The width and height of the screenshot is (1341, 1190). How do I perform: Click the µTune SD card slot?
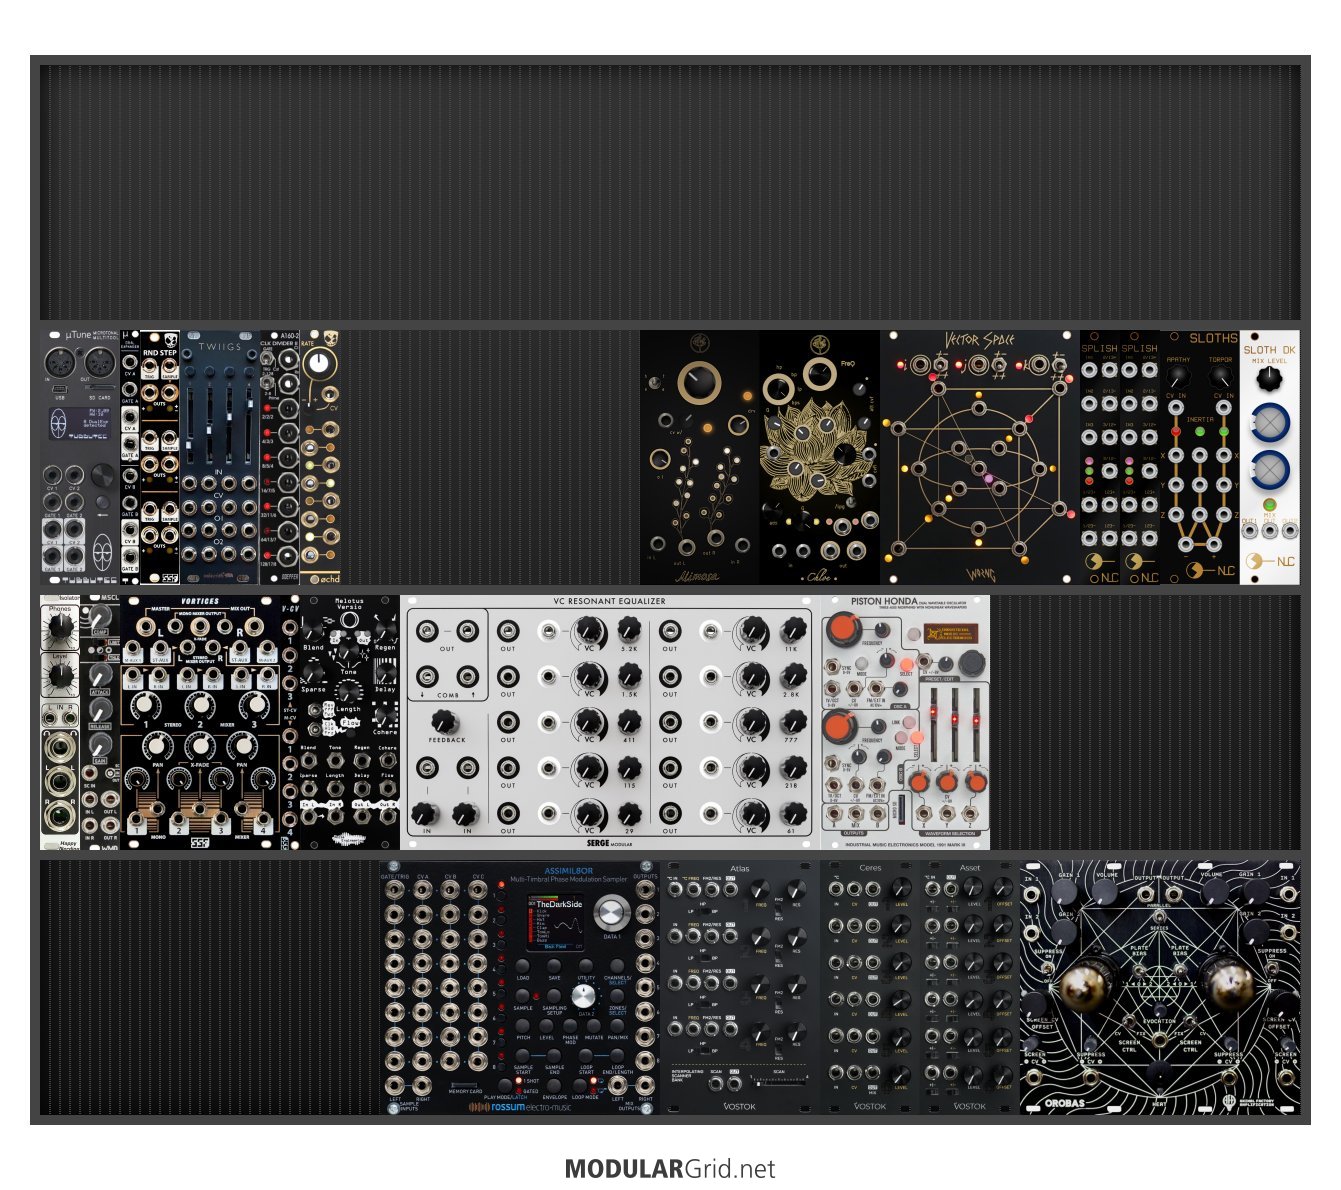pyautogui.click(x=100, y=387)
